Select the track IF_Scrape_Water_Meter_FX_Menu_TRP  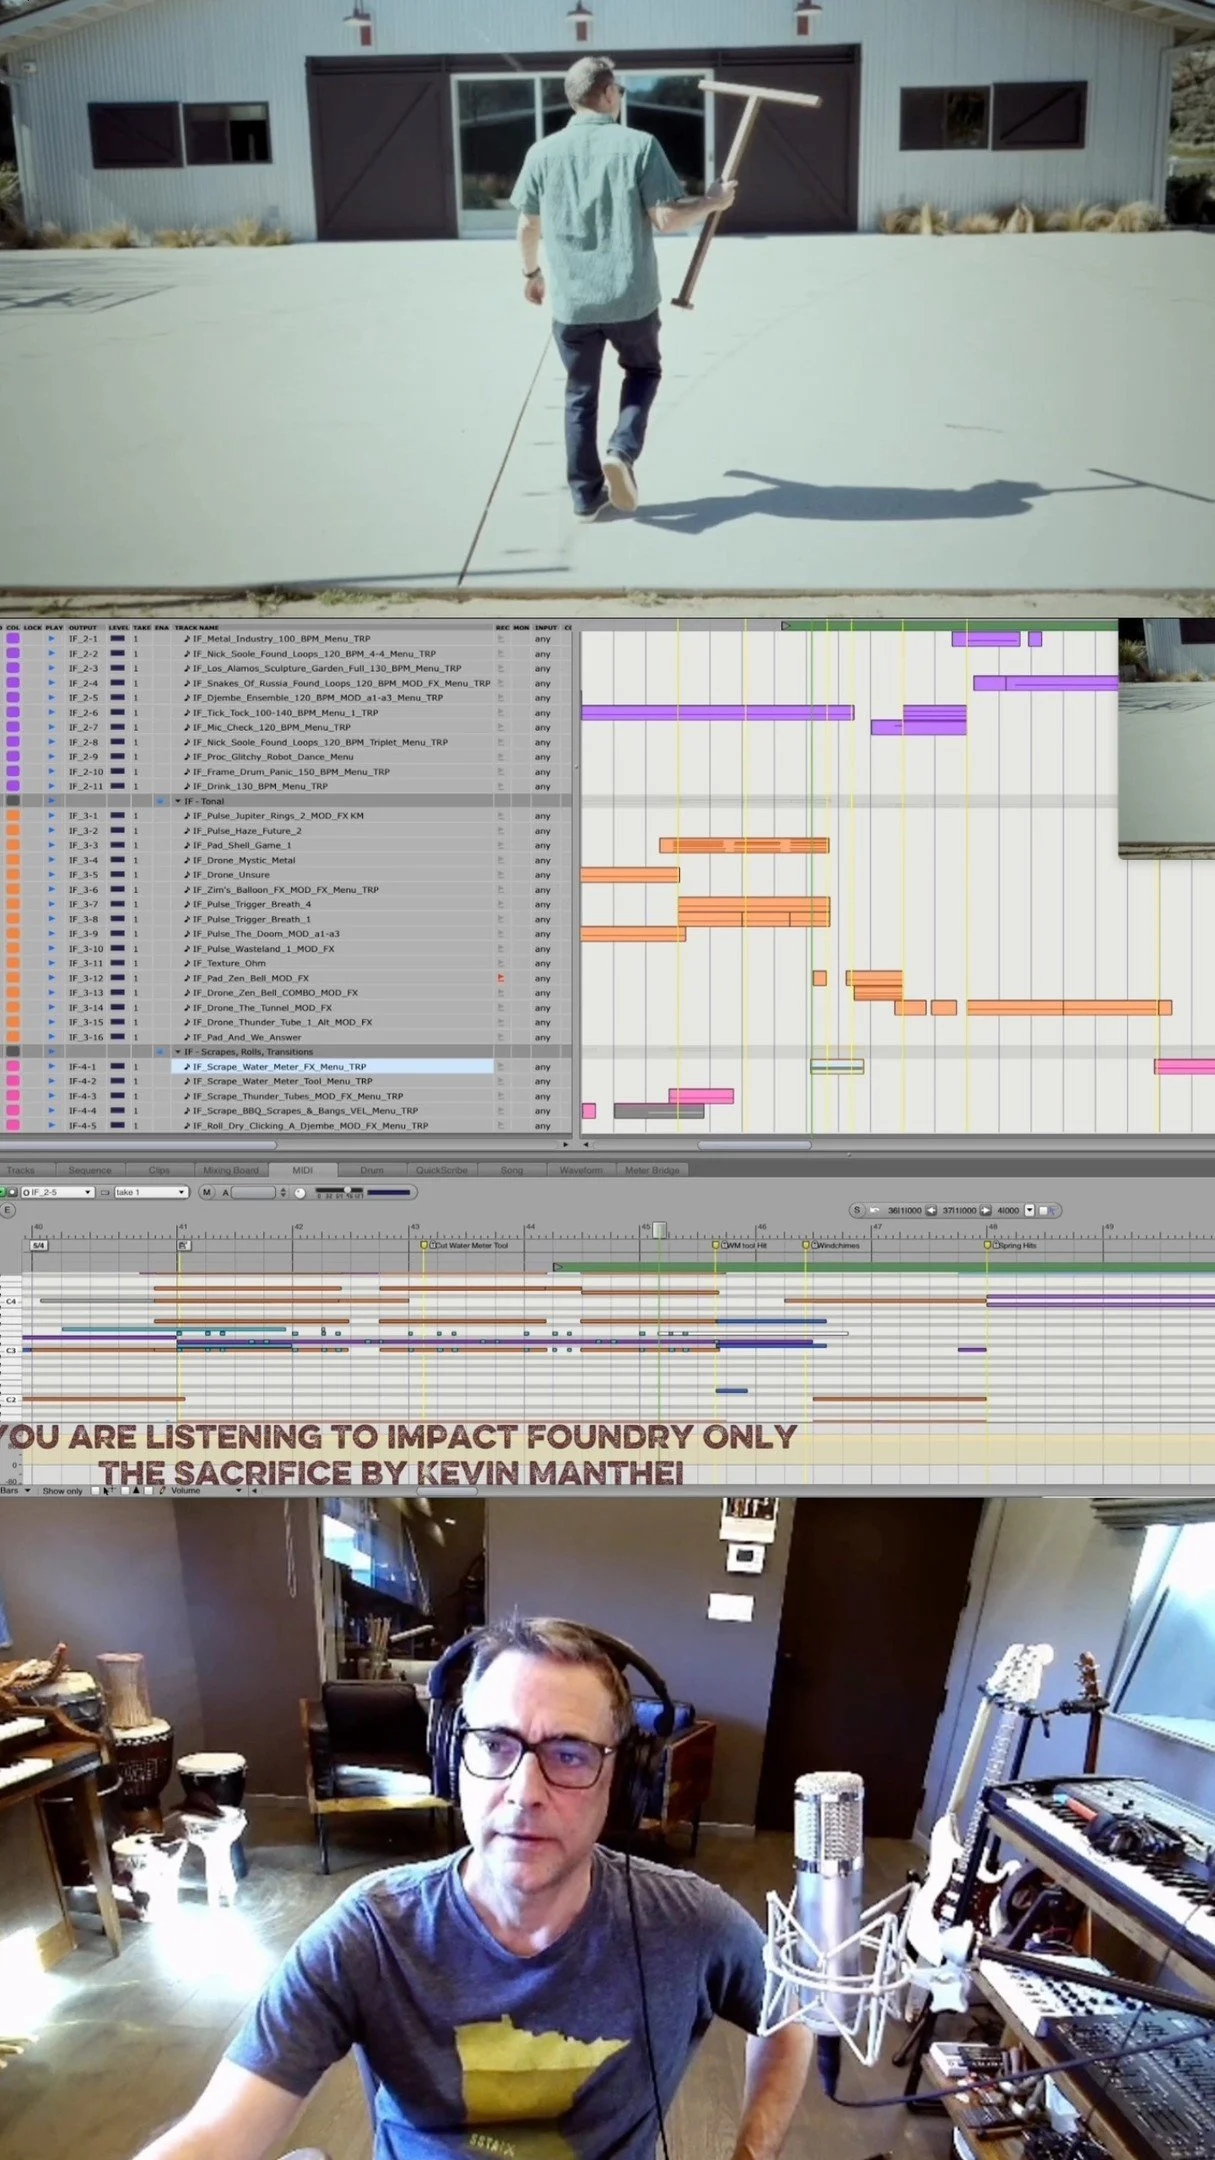tap(279, 1066)
